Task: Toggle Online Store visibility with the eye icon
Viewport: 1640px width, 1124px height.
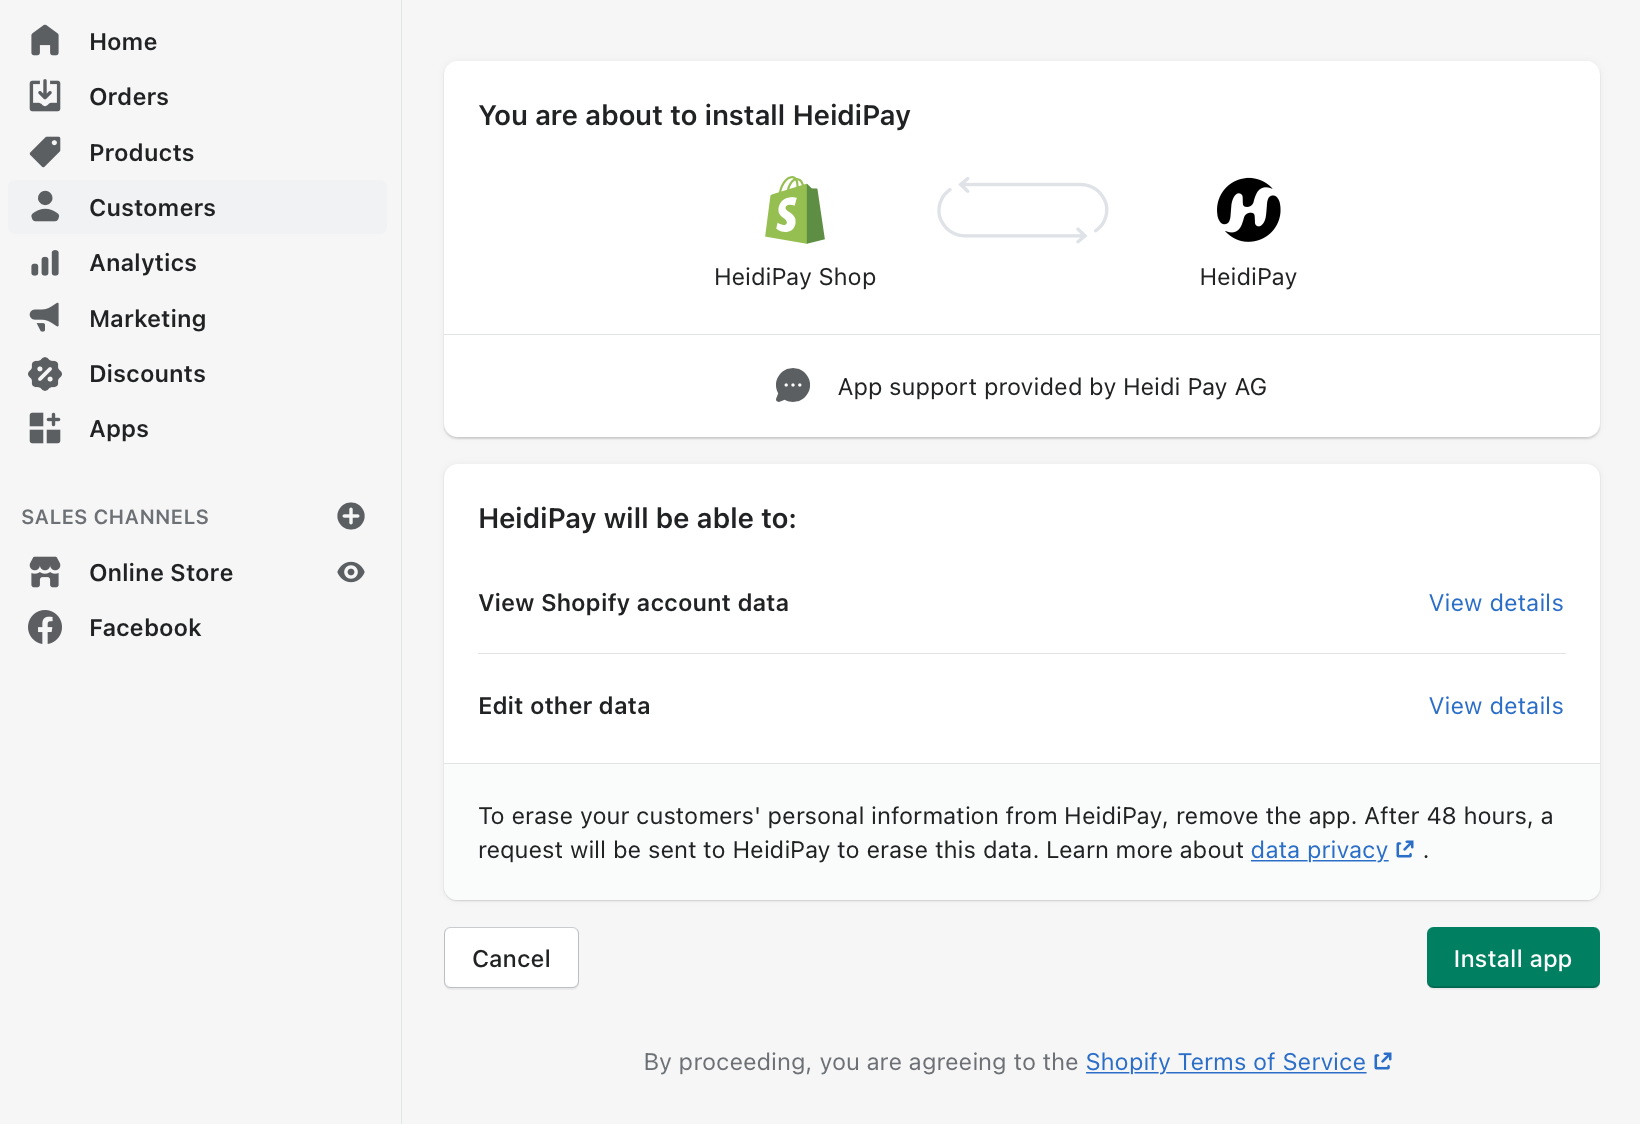Action: click(350, 572)
